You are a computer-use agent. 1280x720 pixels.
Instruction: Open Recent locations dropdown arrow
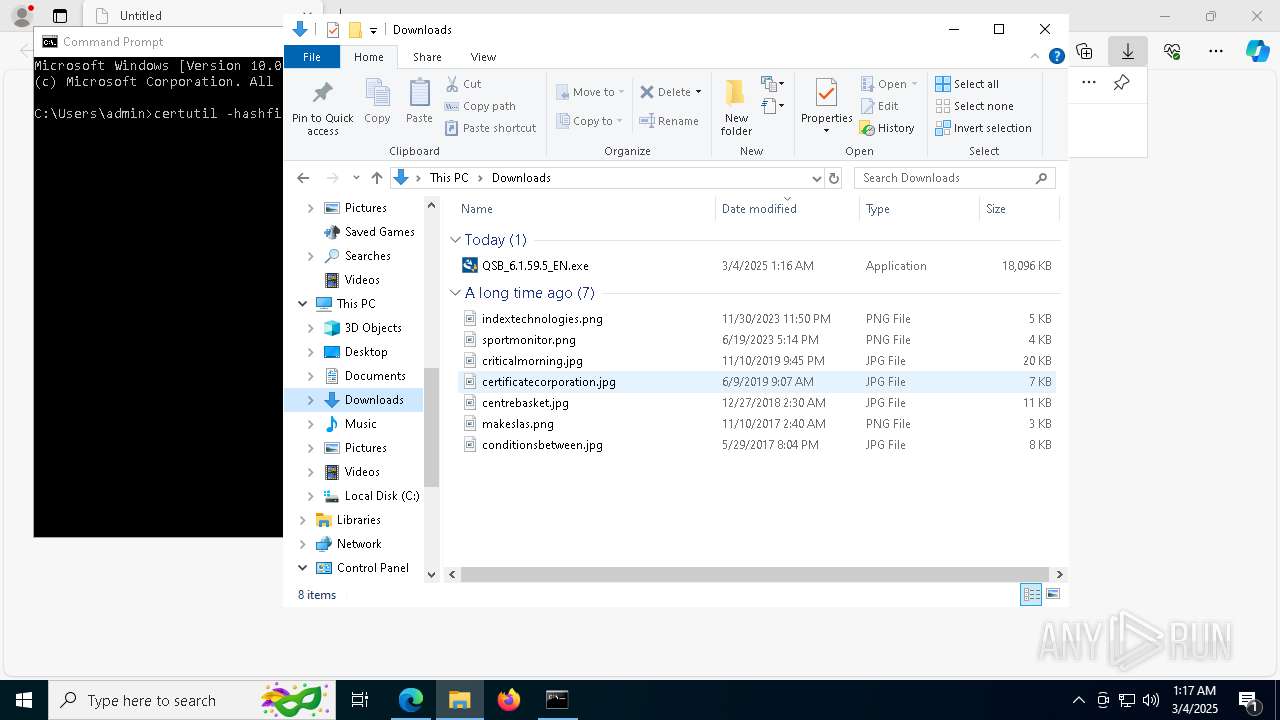[356, 178]
